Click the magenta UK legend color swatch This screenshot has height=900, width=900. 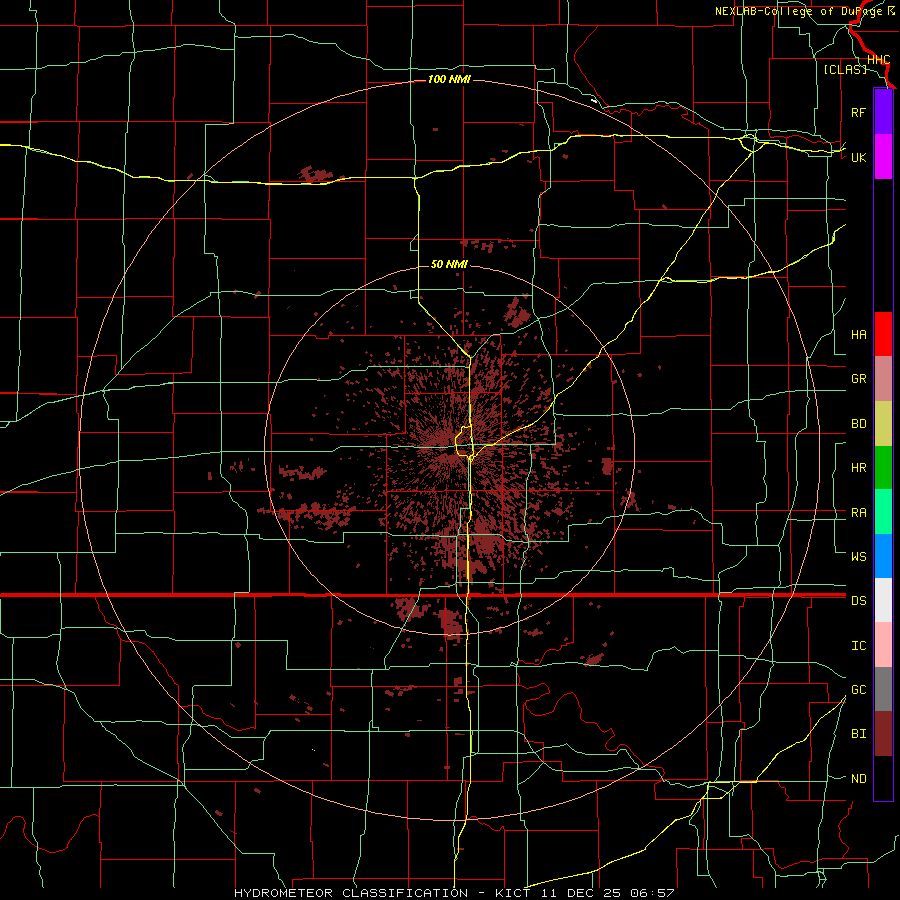pyautogui.click(x=883, y=157)
